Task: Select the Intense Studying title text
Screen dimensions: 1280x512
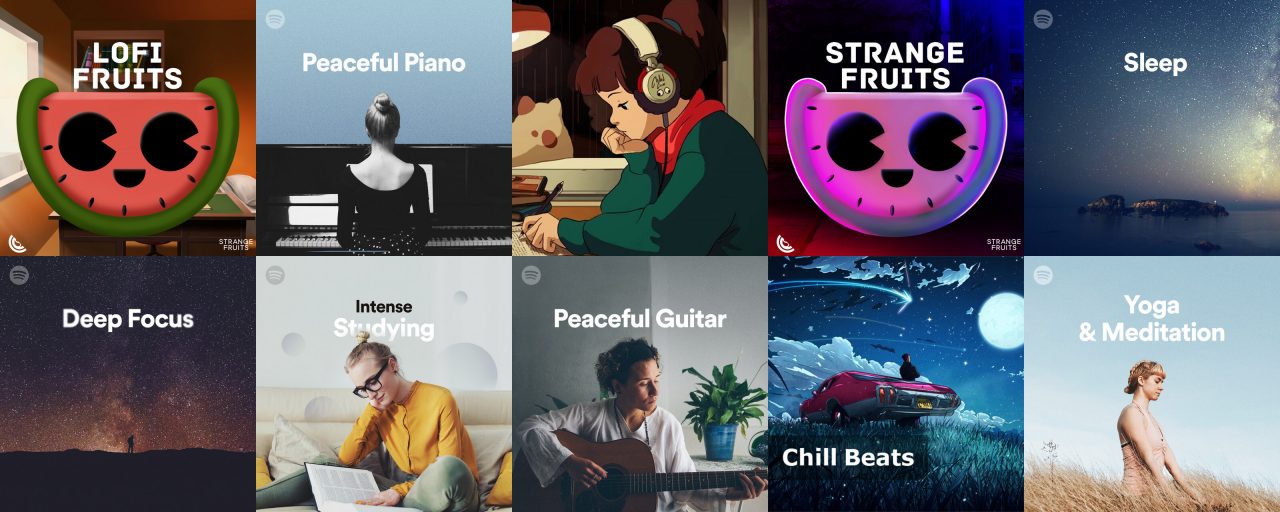Action: coord(384,318)
